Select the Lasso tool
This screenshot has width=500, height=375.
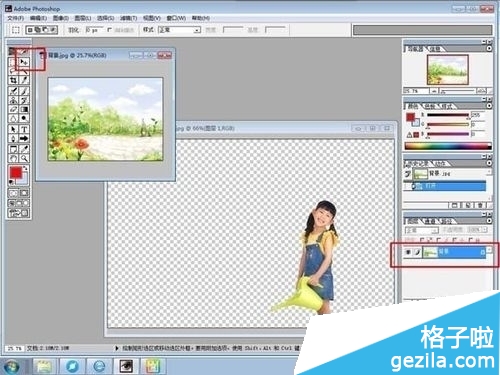coord(13,71)
